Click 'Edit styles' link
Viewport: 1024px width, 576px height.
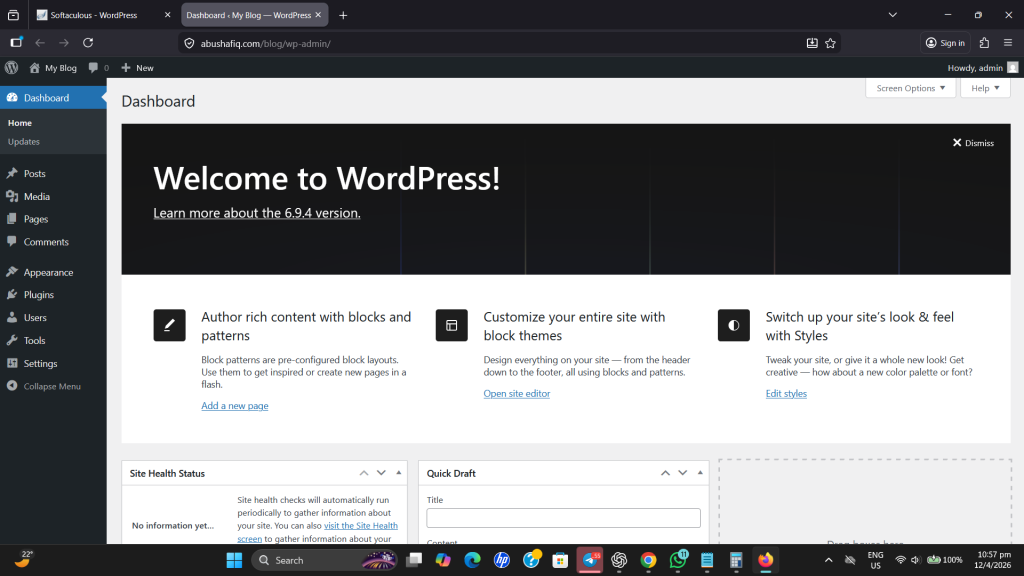click(x=786, y=394)
